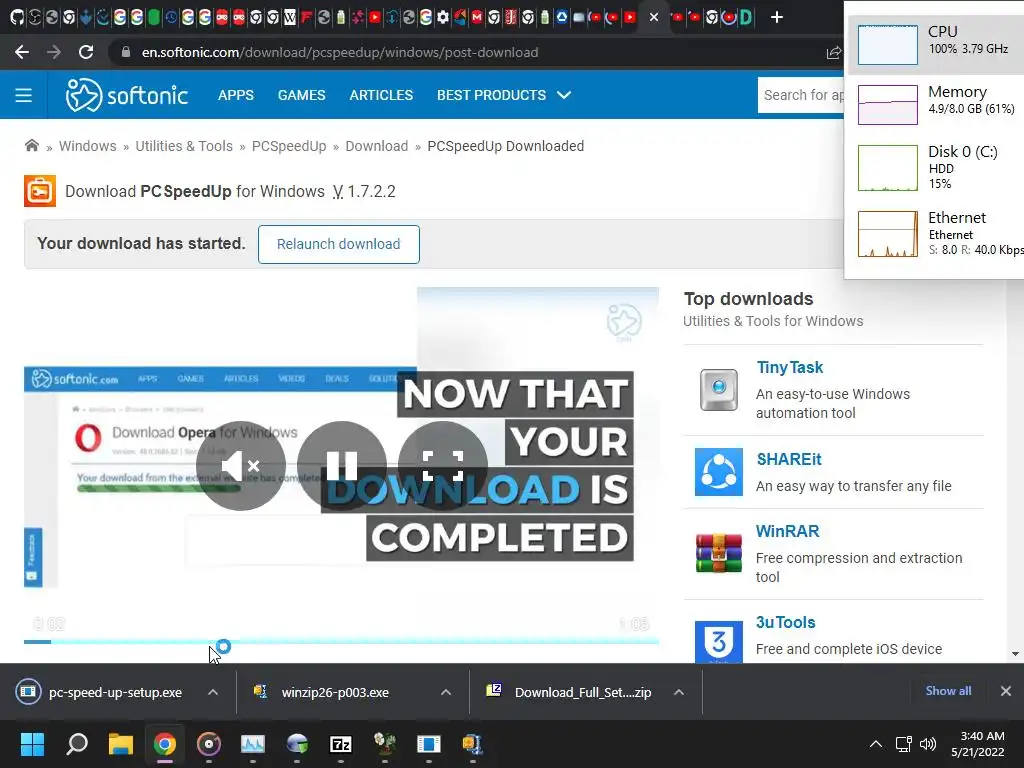Click the home icon in breadcrumbs
The image size is (1024, 768).
click(31, 146)
